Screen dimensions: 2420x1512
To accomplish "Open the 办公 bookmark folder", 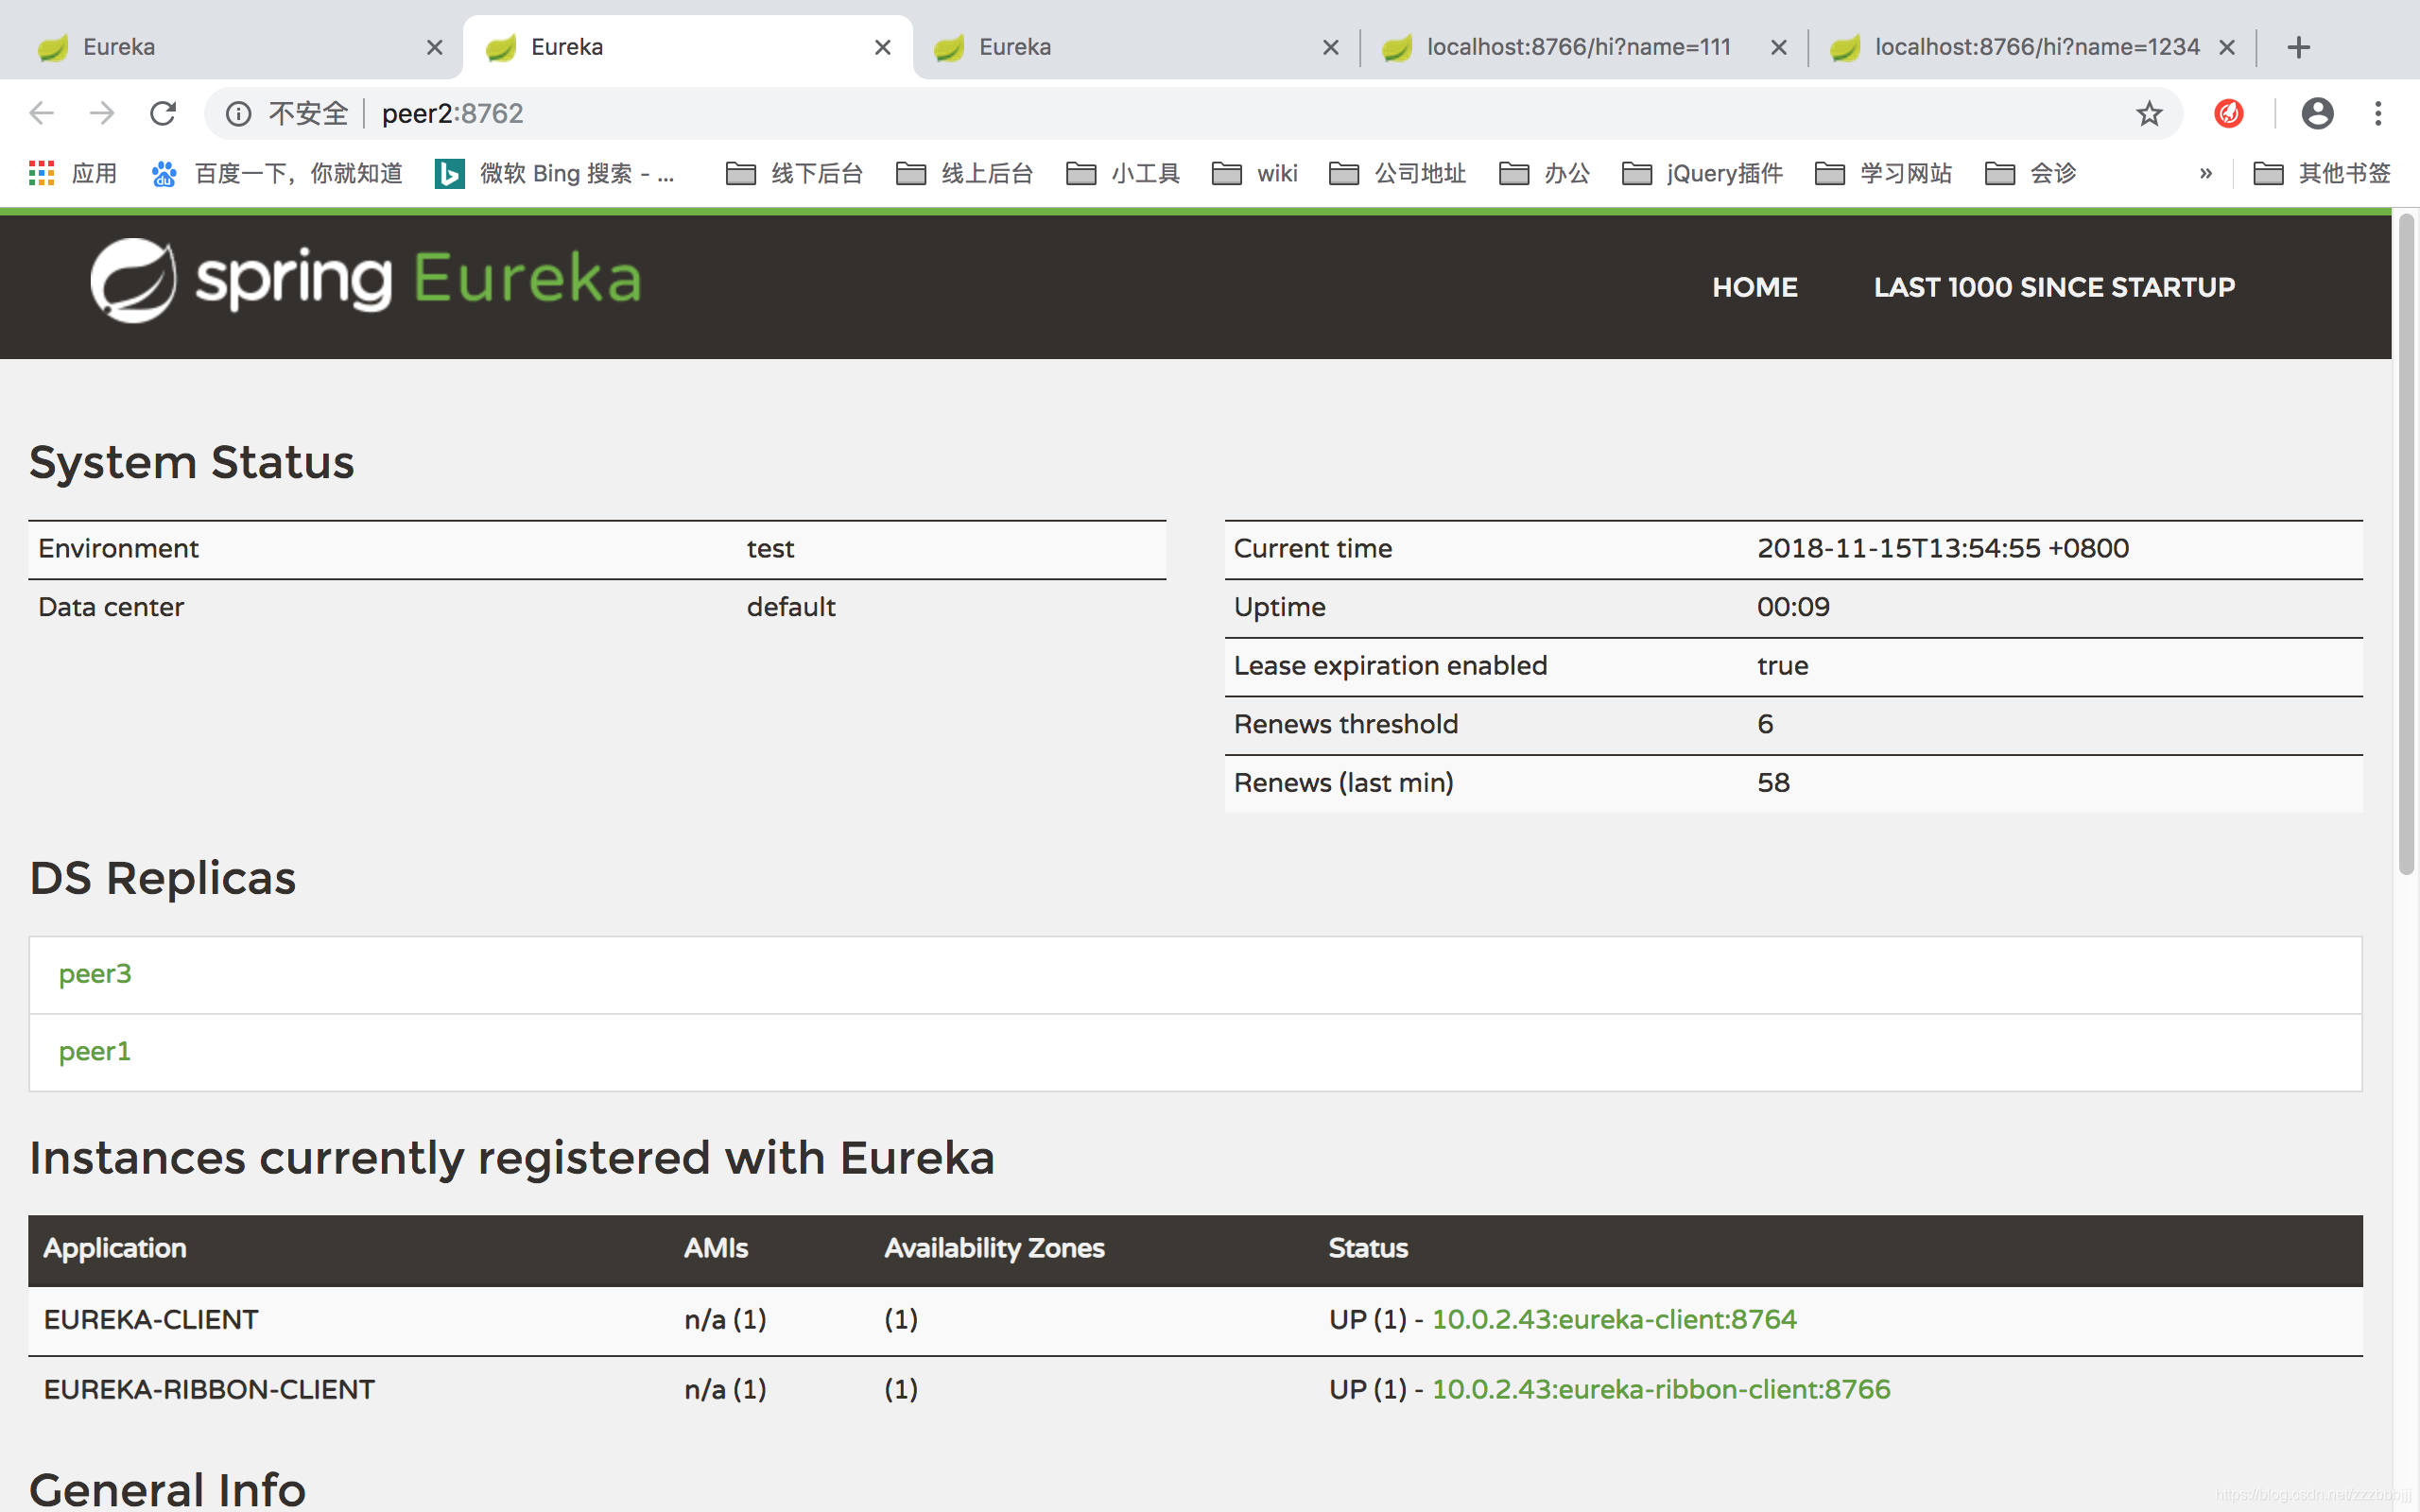I will pyautogui.click(x=1544, y=173).
